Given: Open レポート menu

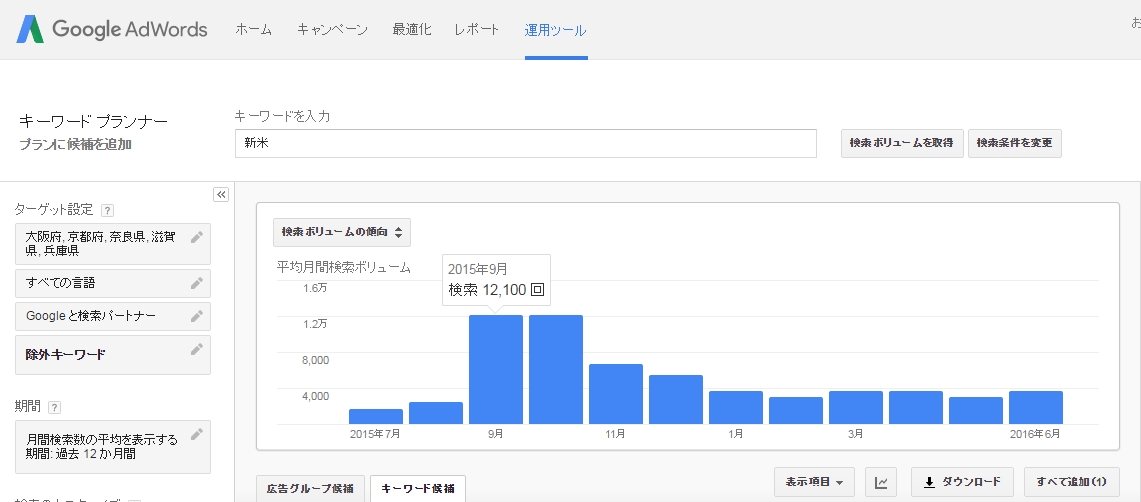Looking at the screenshot, I should 477,30.
